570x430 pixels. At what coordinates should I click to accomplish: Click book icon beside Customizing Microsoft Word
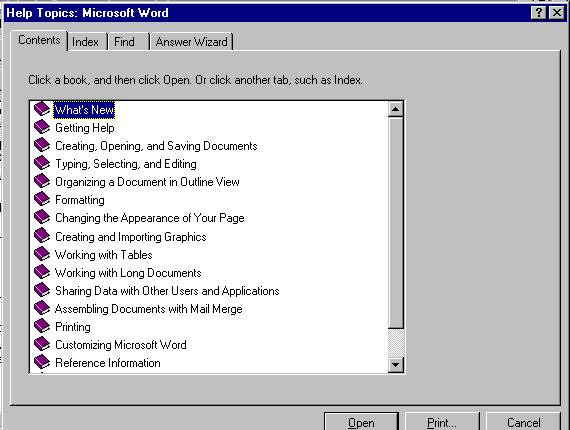click(x=42, y=344)
